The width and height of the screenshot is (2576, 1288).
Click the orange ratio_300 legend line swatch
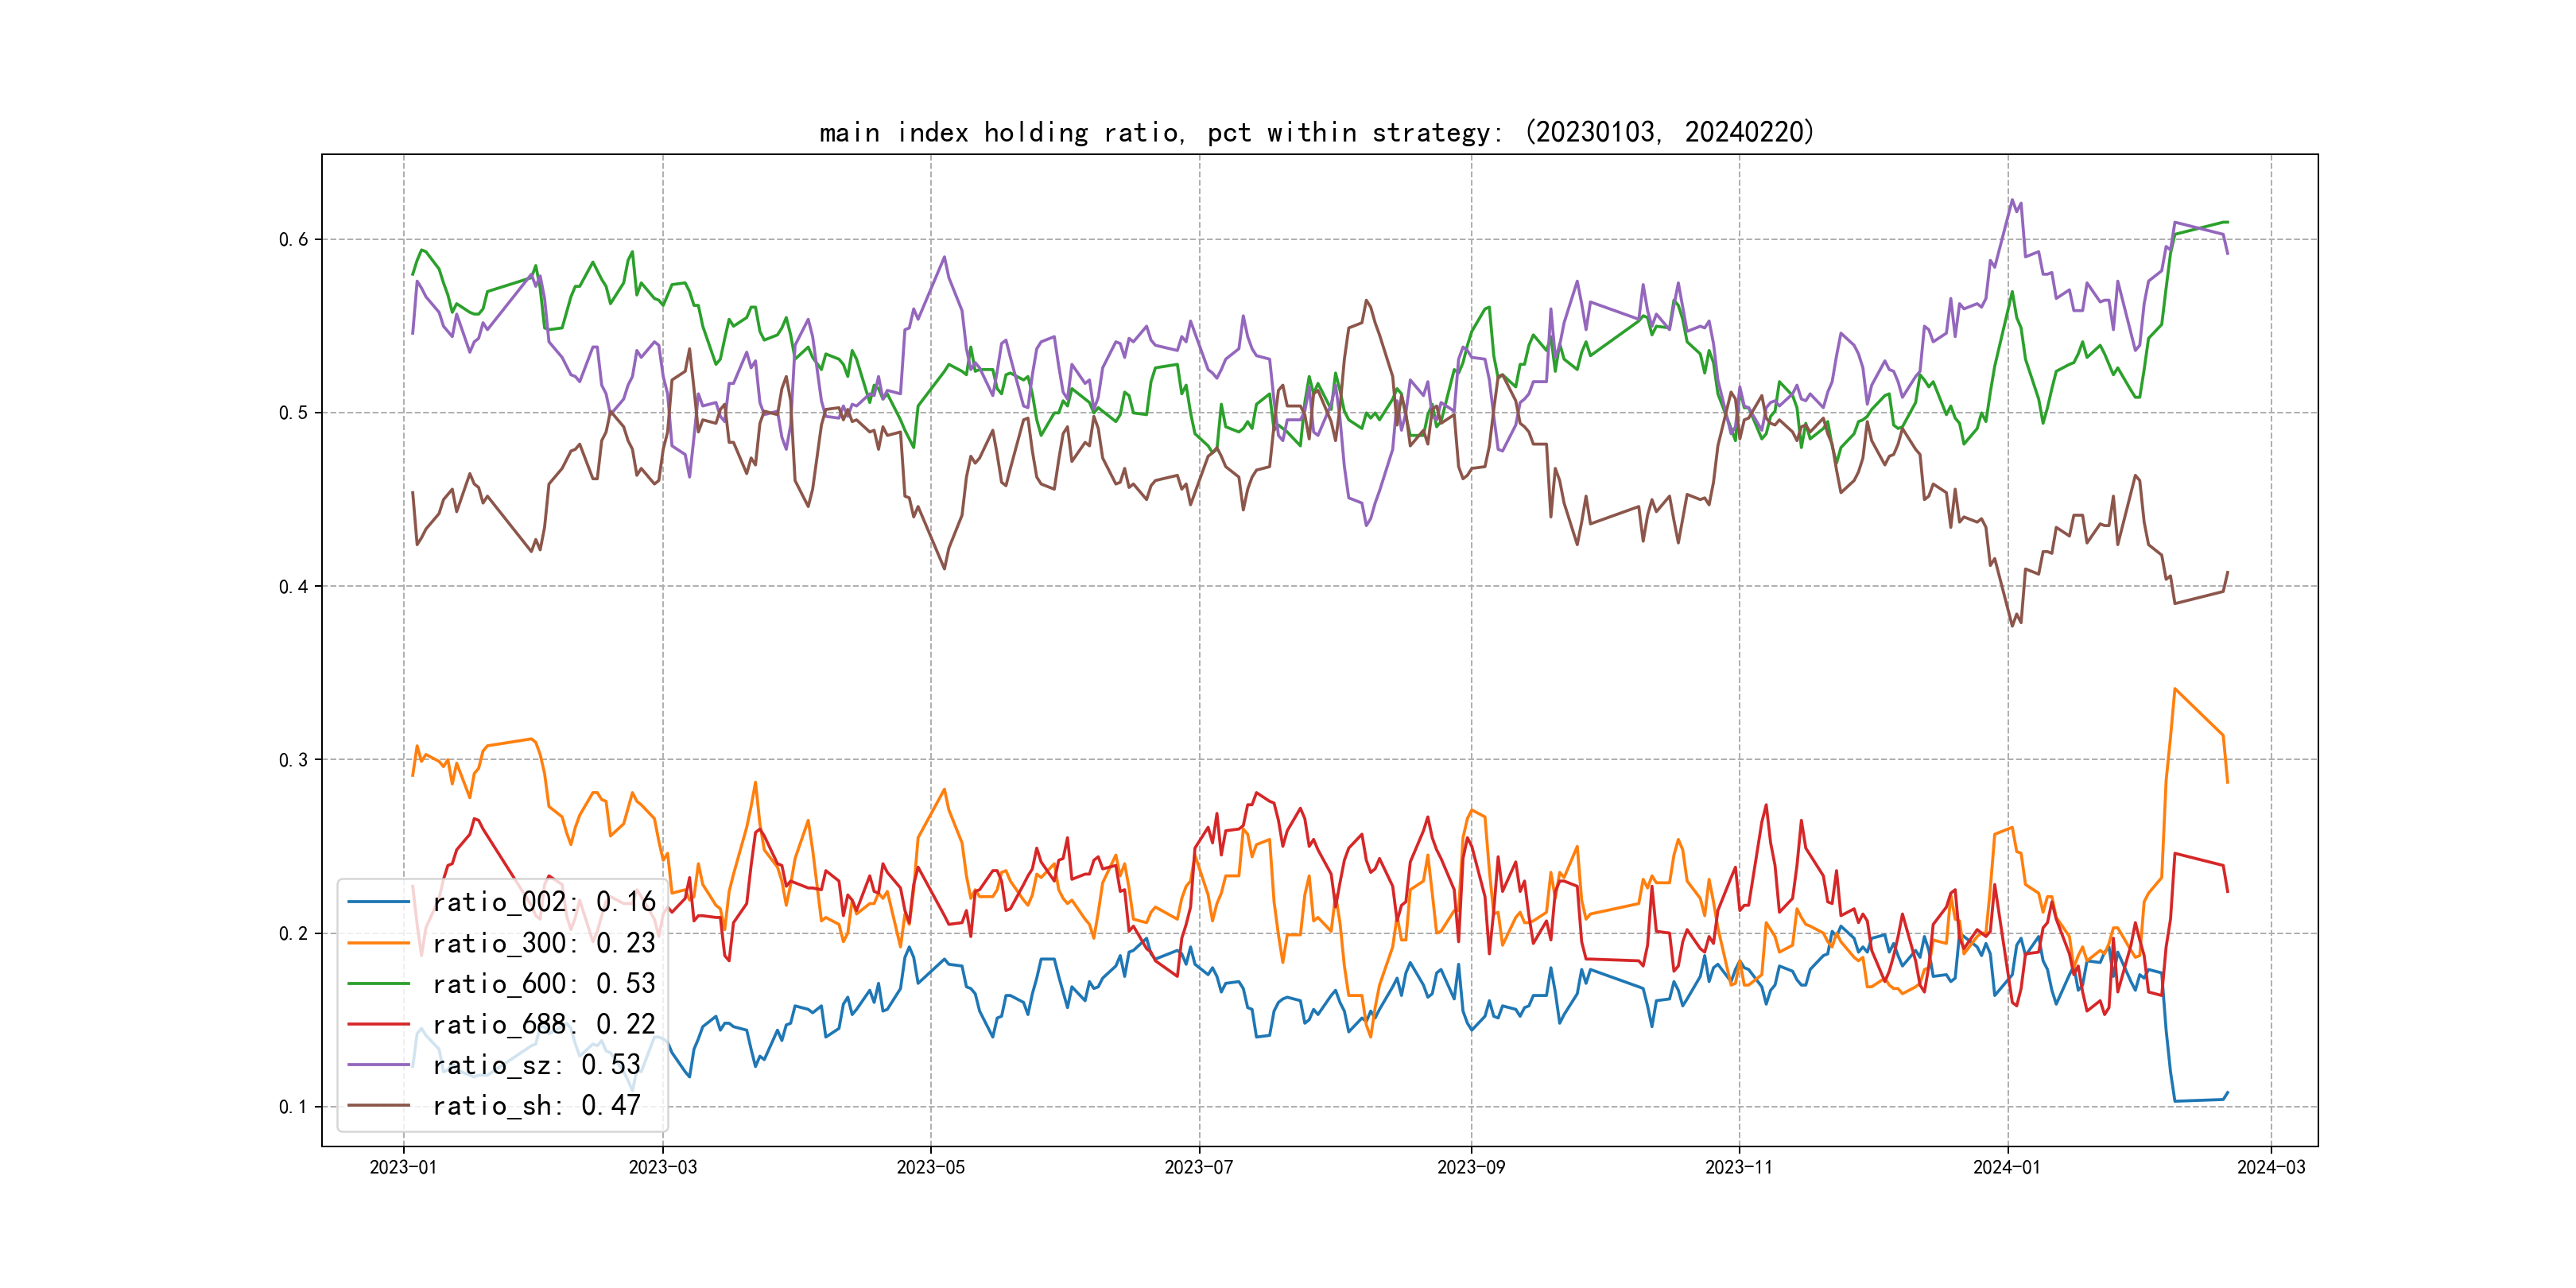(378, 943)
